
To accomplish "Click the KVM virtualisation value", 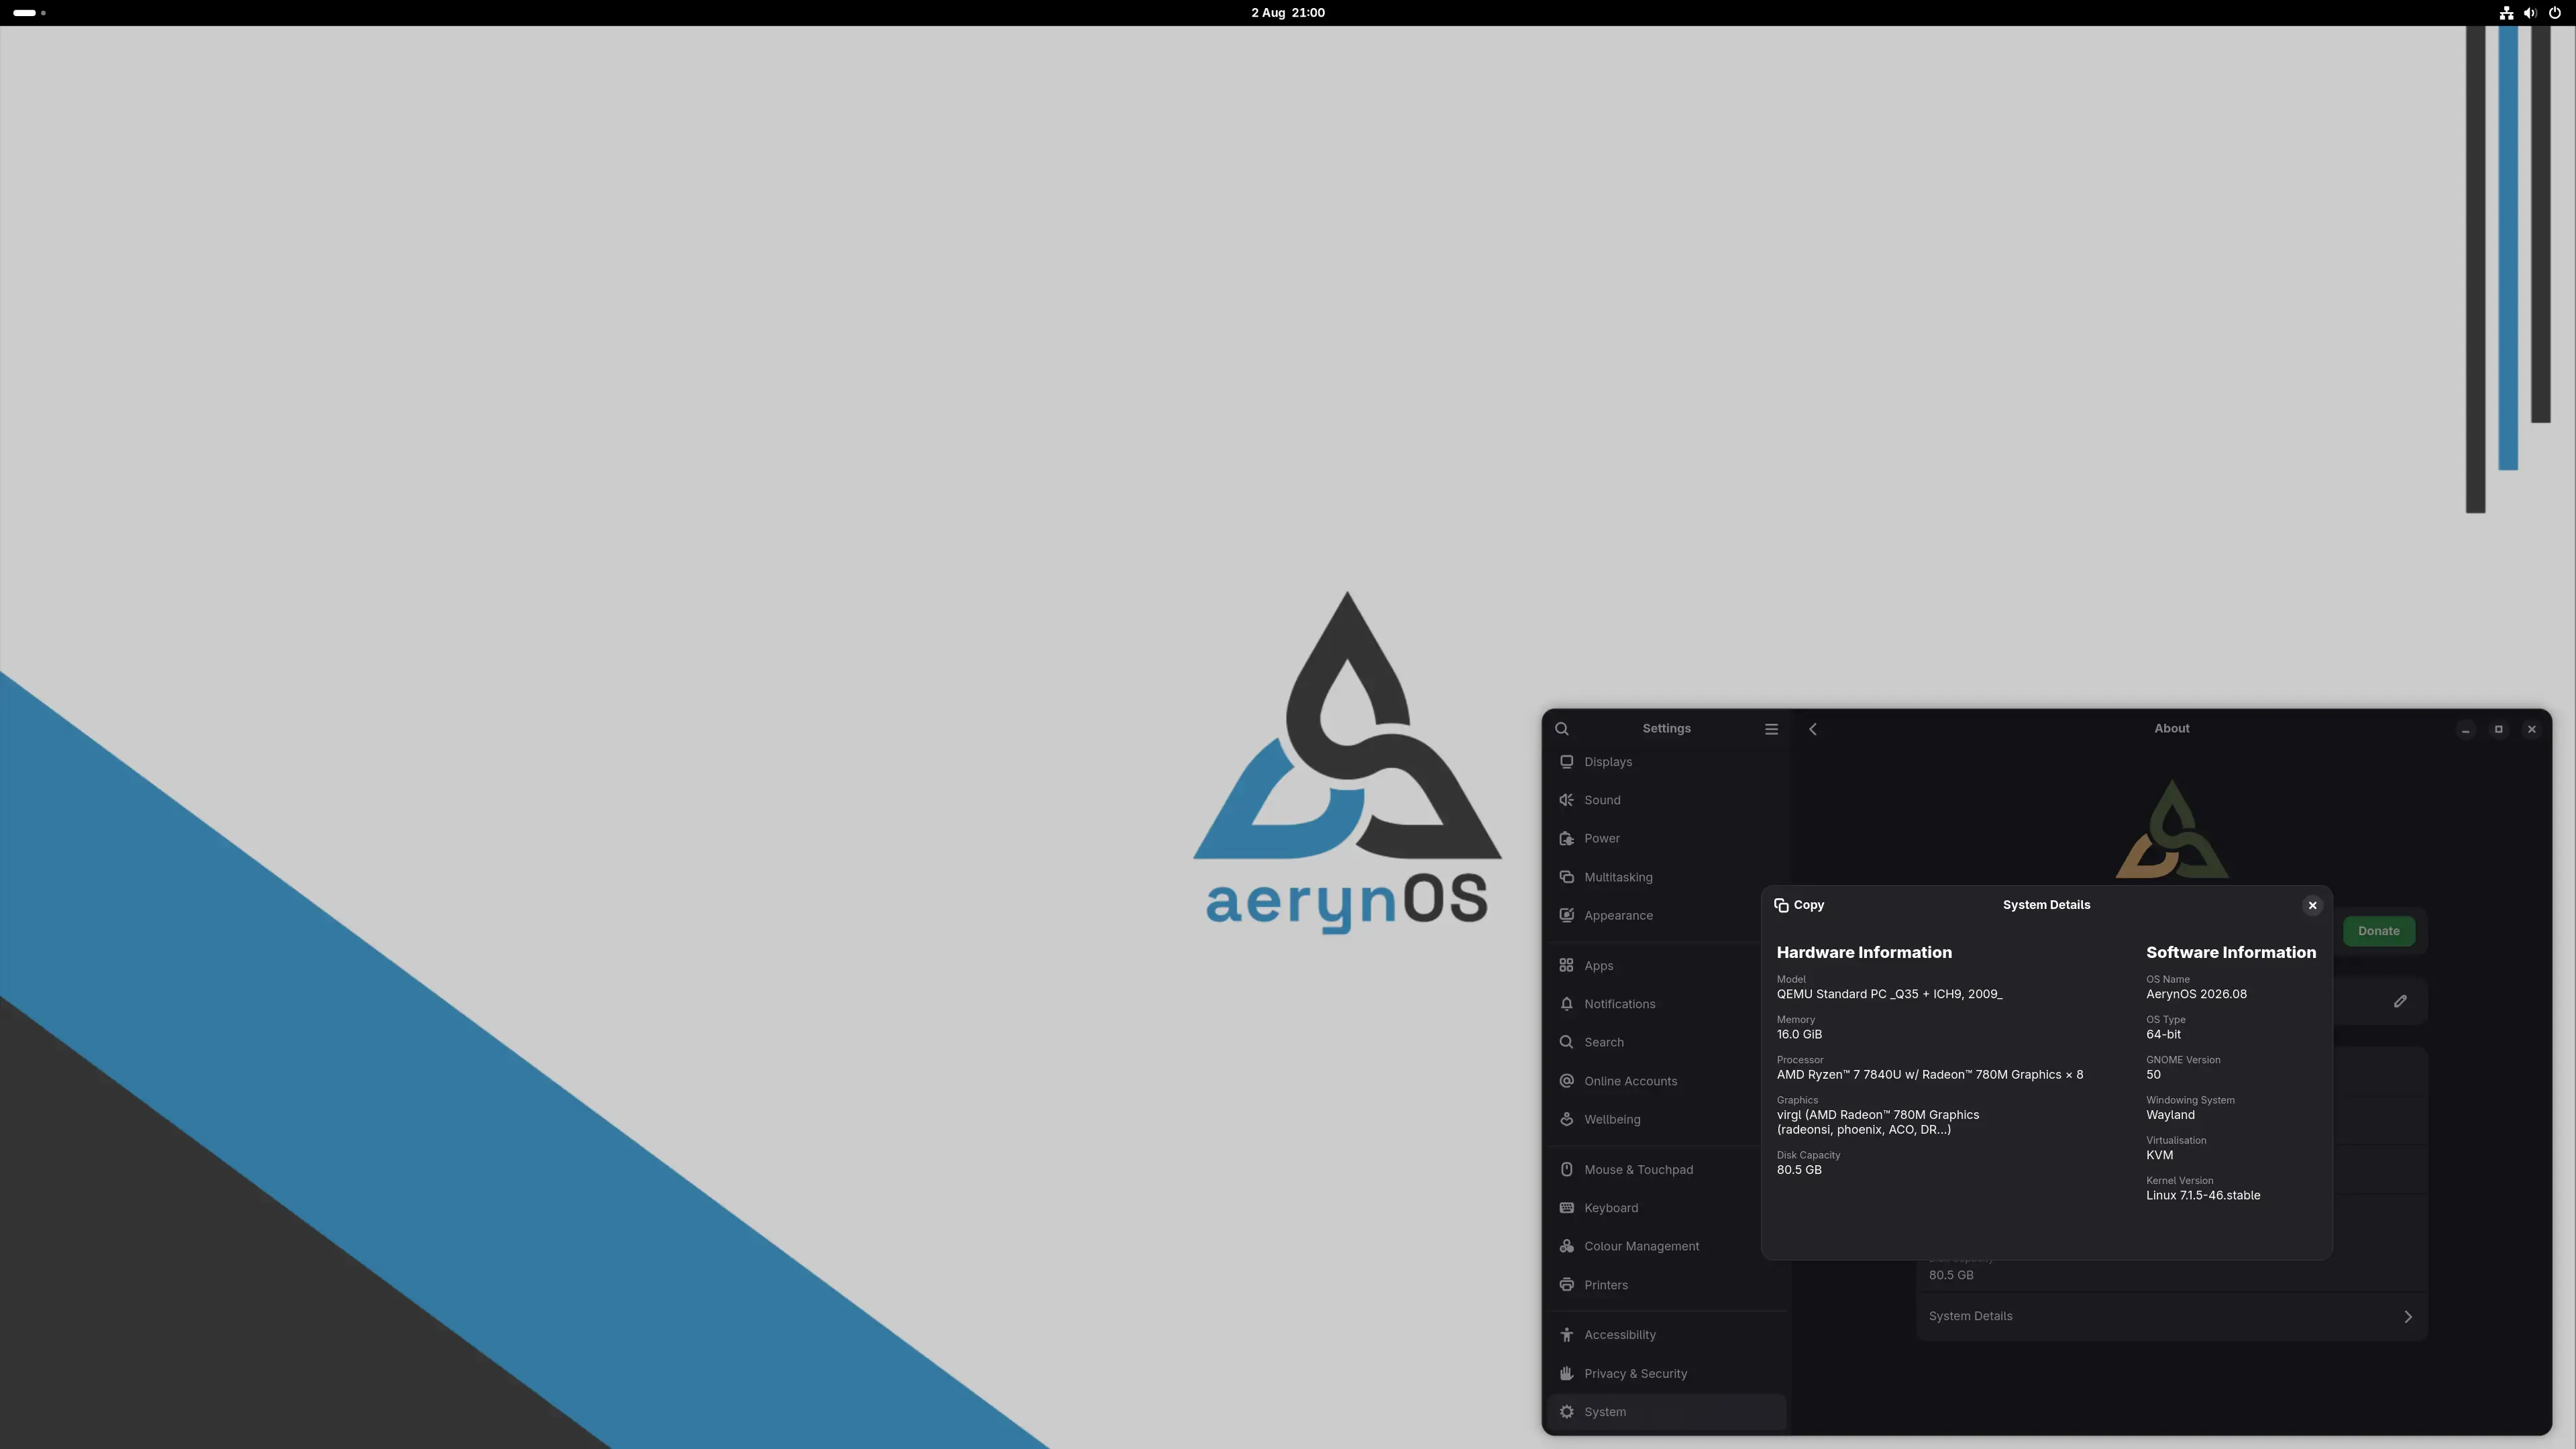I will click(x=2159, y=1155).
